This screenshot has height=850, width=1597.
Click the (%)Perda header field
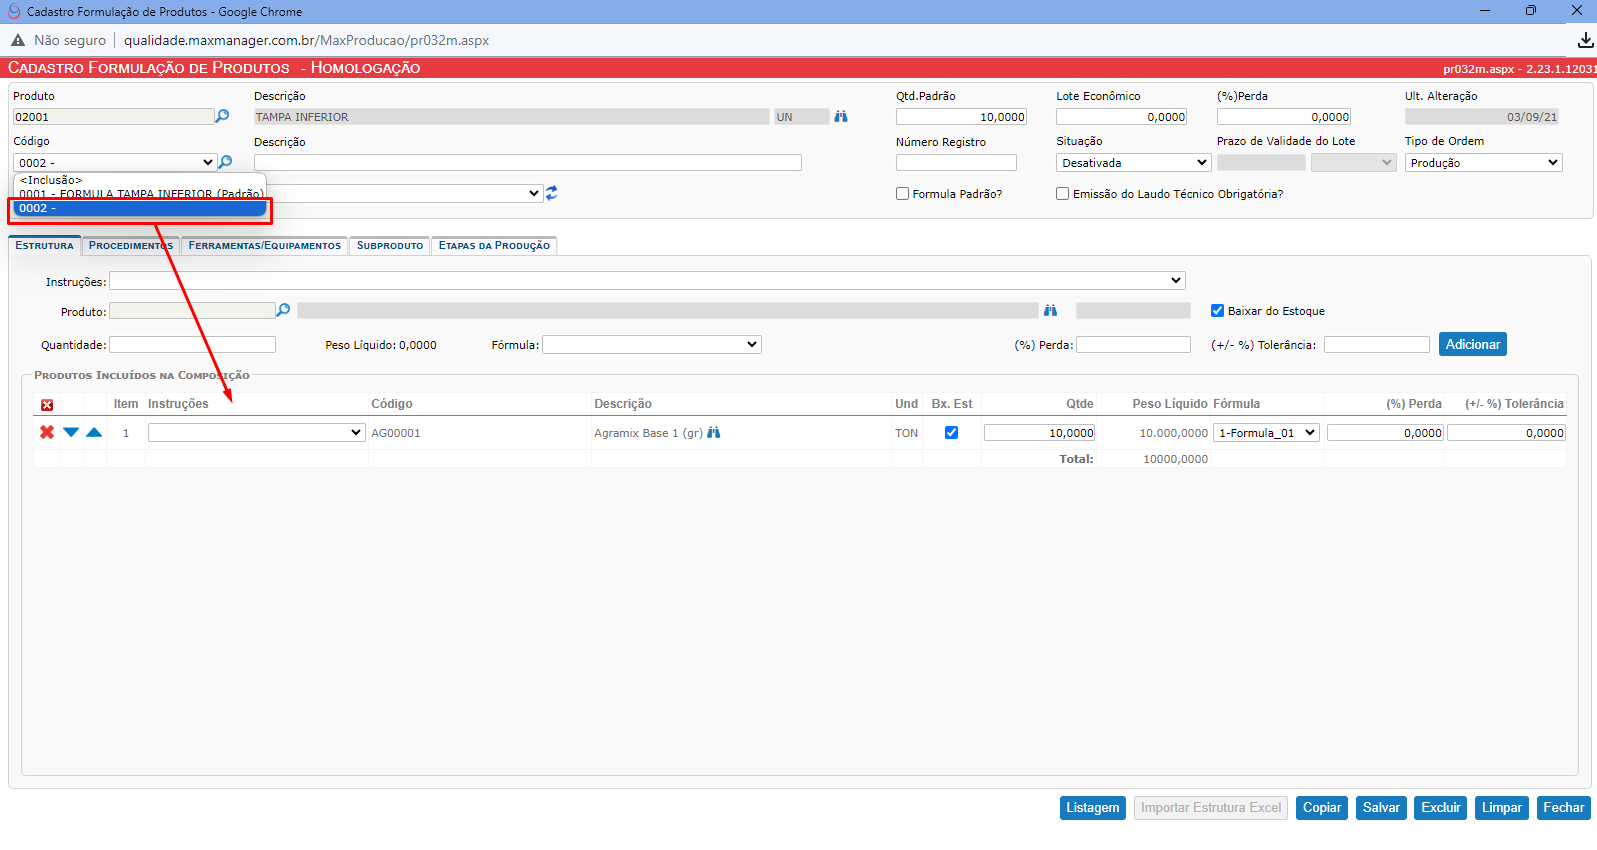tap(1284, 116)
